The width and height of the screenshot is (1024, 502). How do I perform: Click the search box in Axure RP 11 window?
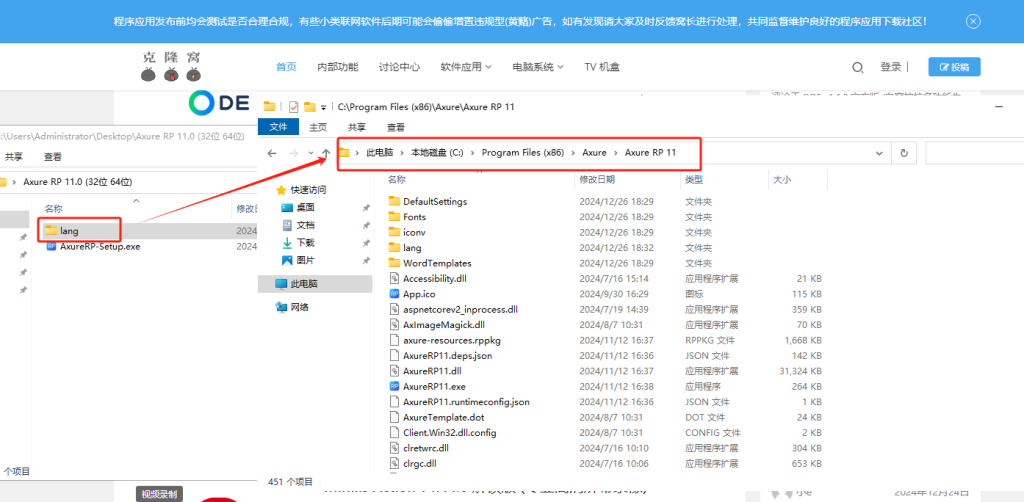coord(973,153)
